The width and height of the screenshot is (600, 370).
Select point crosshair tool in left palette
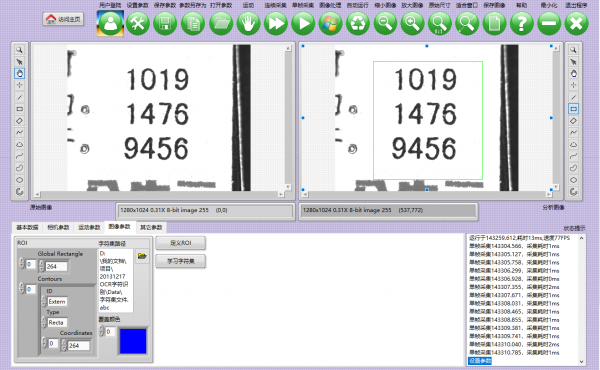pyautogui.click(x=19, y=85)
